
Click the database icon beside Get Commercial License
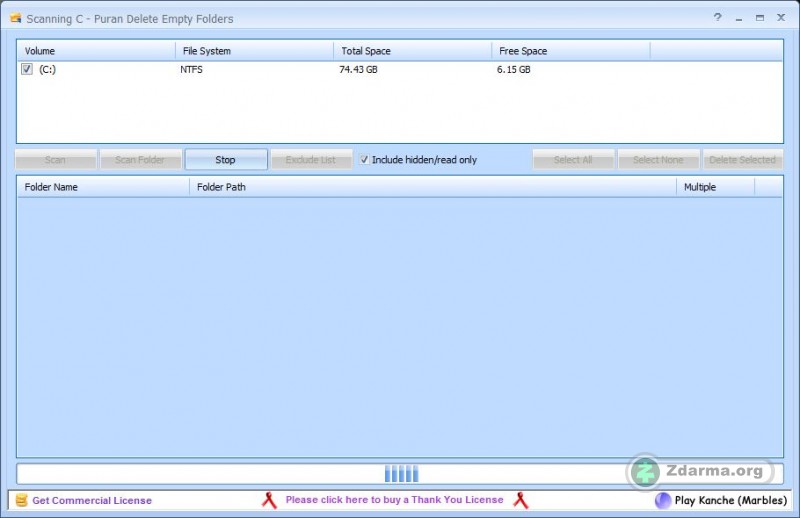click(21, 500)
